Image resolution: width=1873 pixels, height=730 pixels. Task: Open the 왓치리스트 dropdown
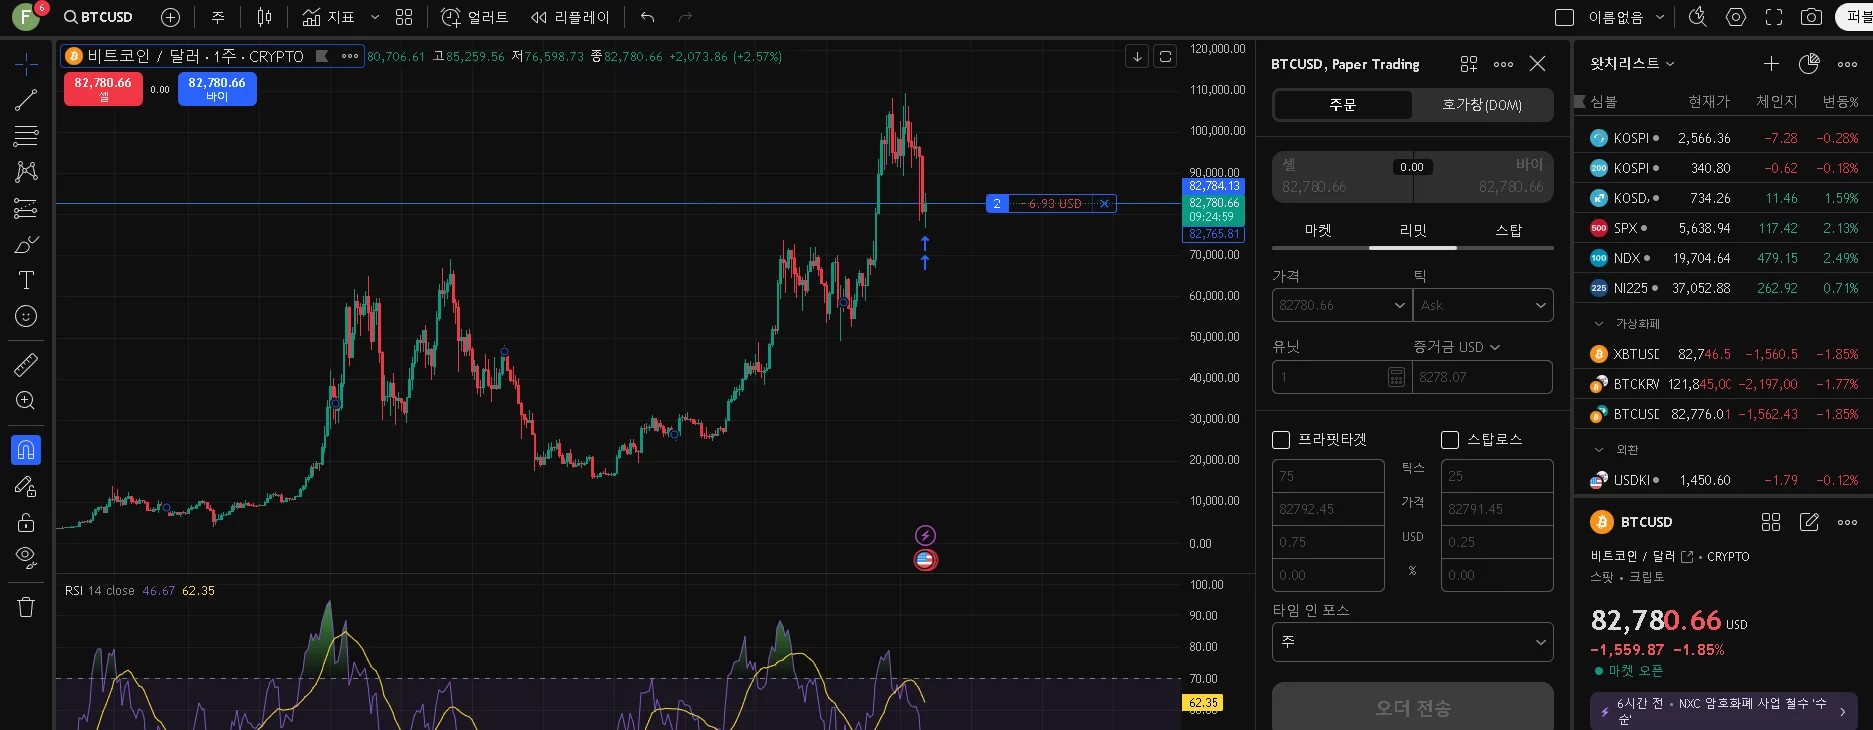[1632, 64]
